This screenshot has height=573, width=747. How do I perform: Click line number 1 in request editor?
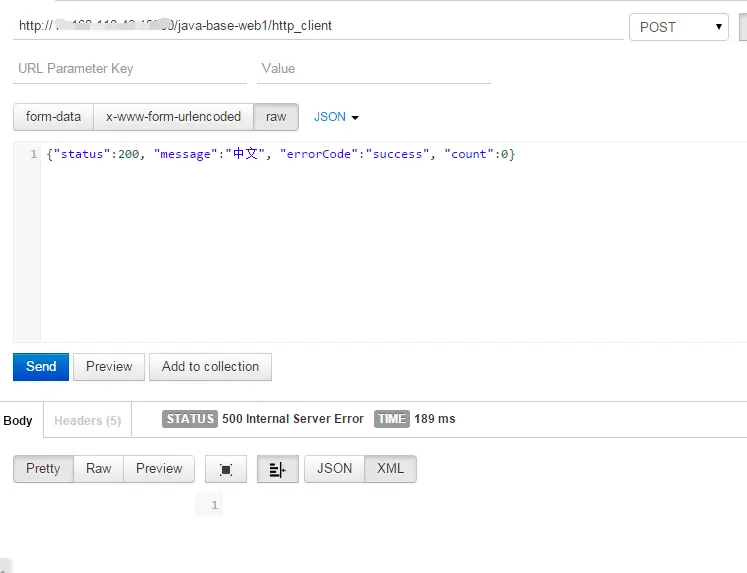tap(33, 154)
